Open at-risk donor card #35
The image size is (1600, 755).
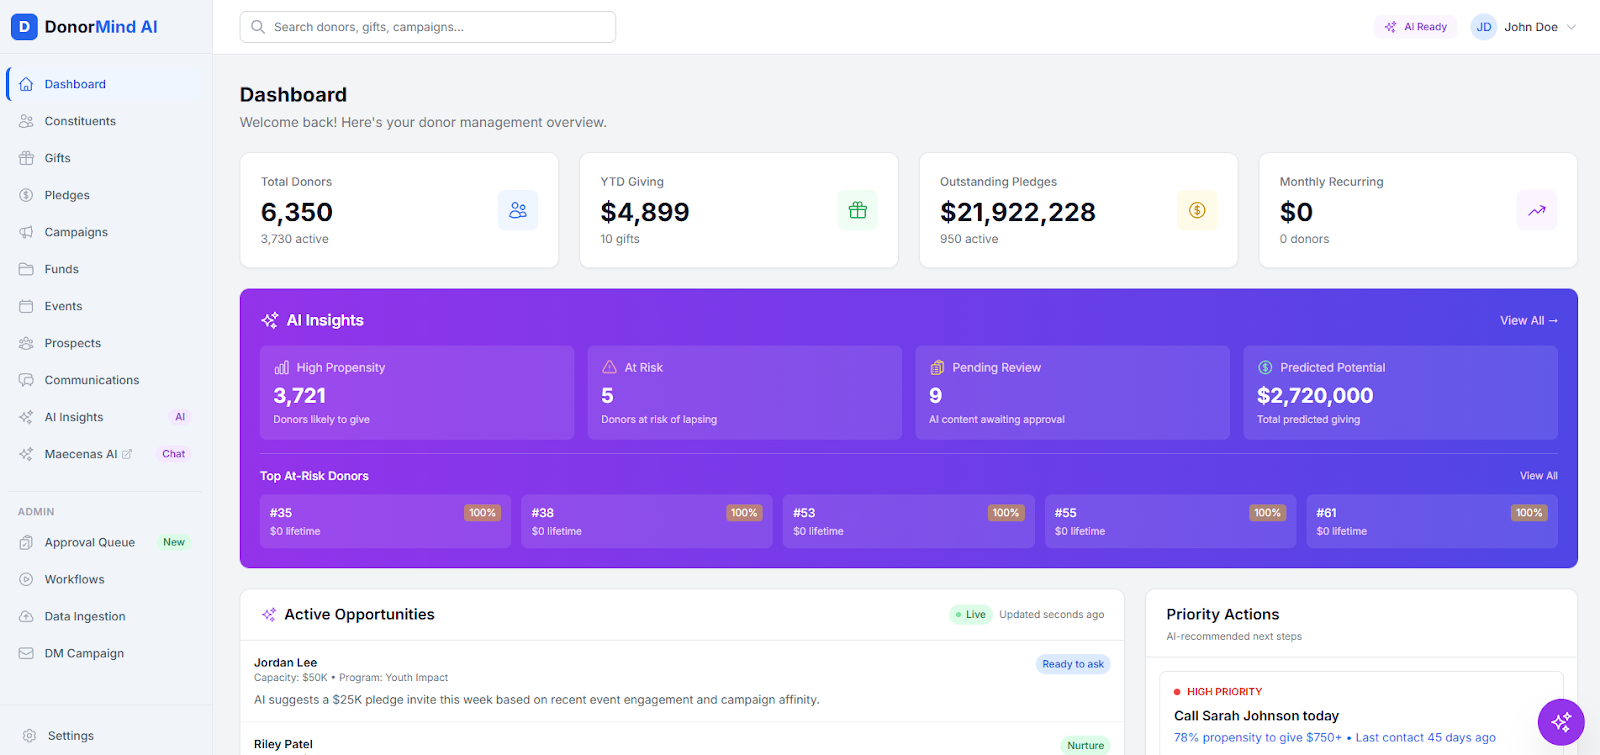pos(385,521)
